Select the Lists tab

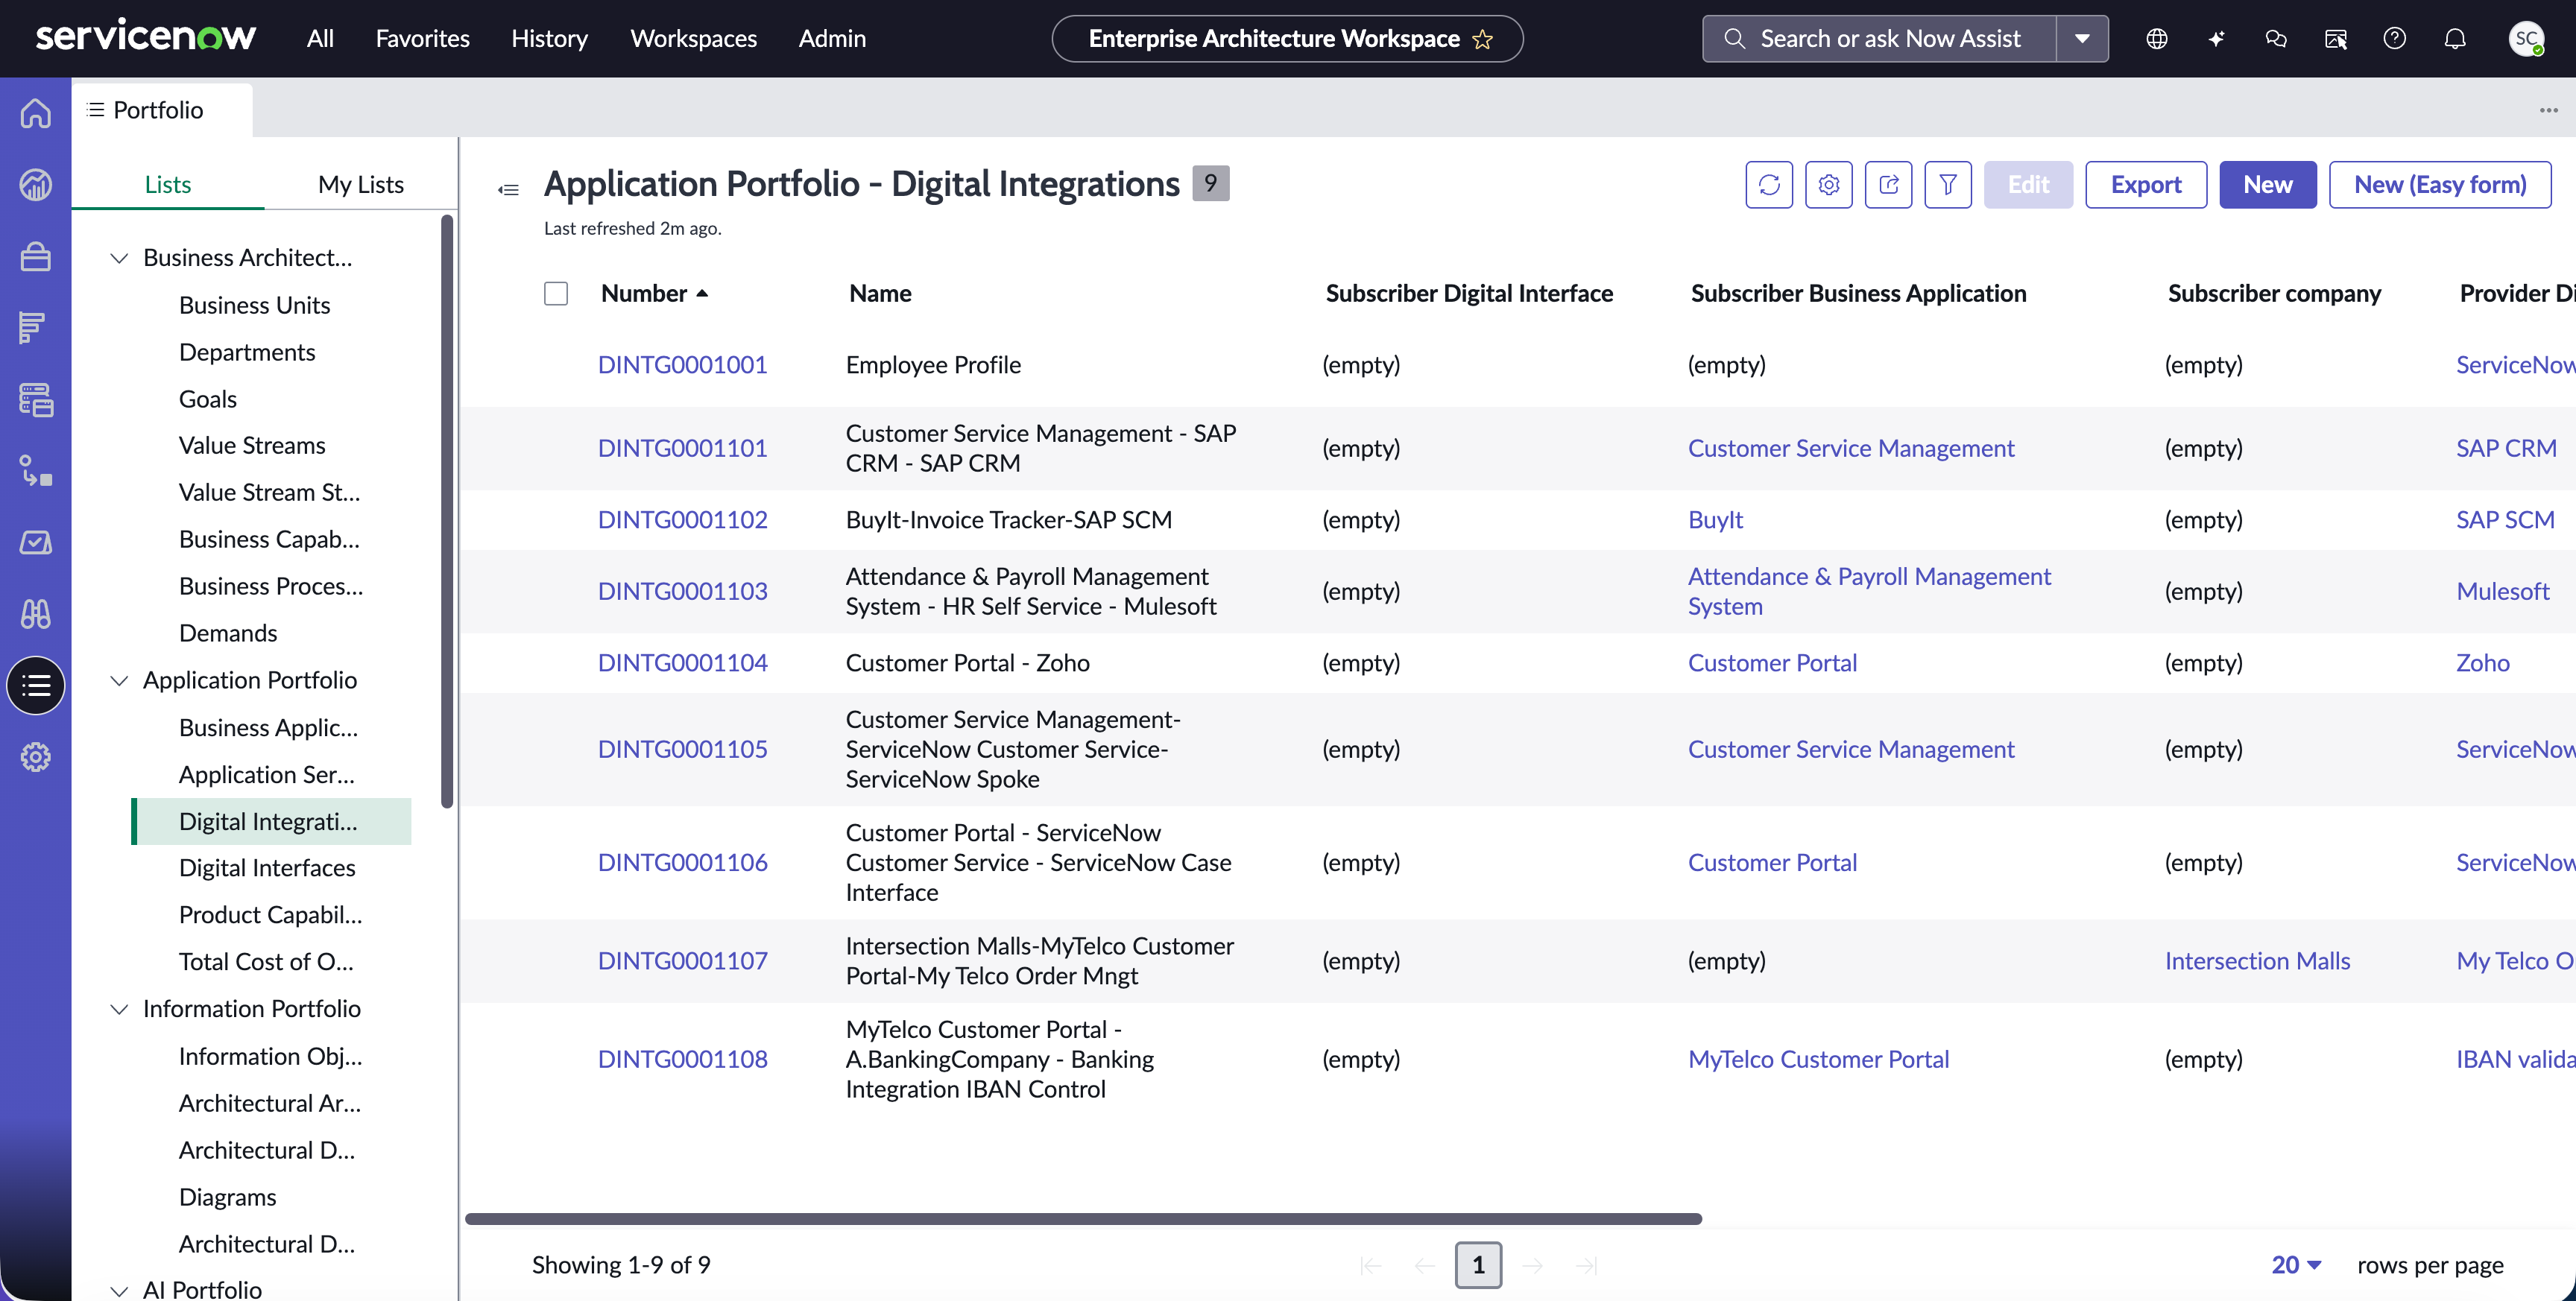tap(167, 184)
